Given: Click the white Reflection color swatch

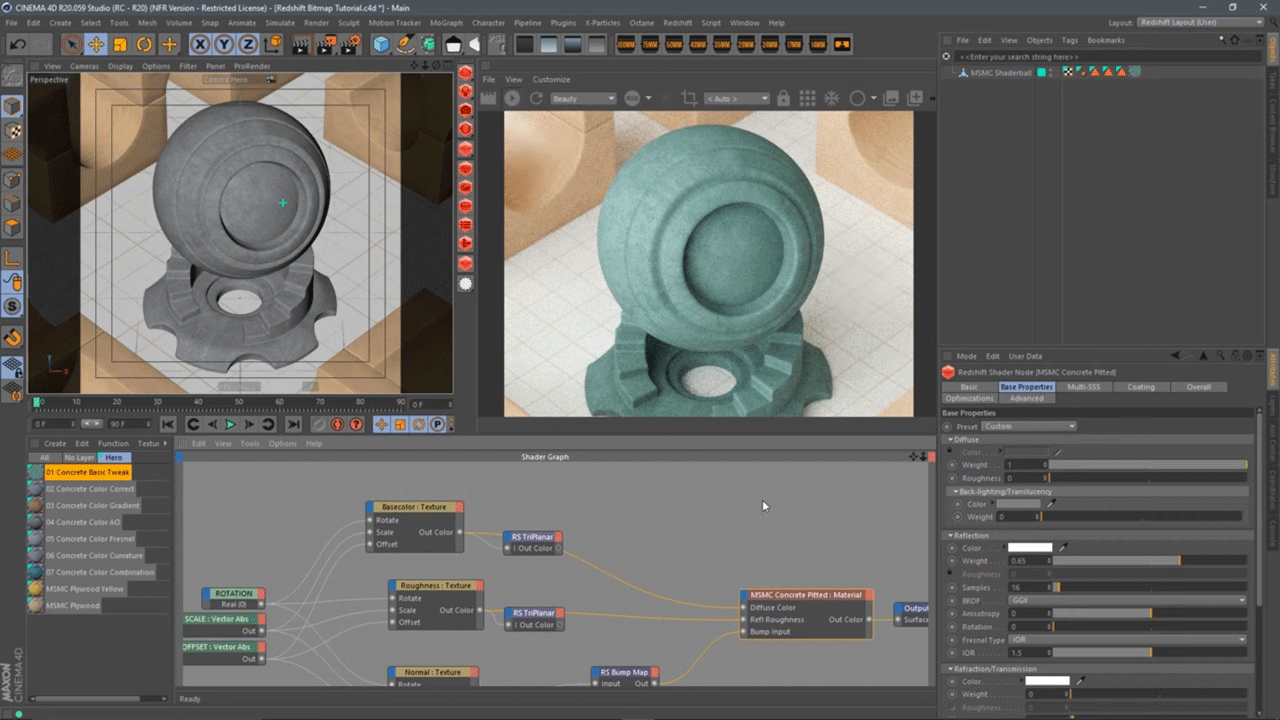Looking at the screenshot, I should [x=1029, y=548].
